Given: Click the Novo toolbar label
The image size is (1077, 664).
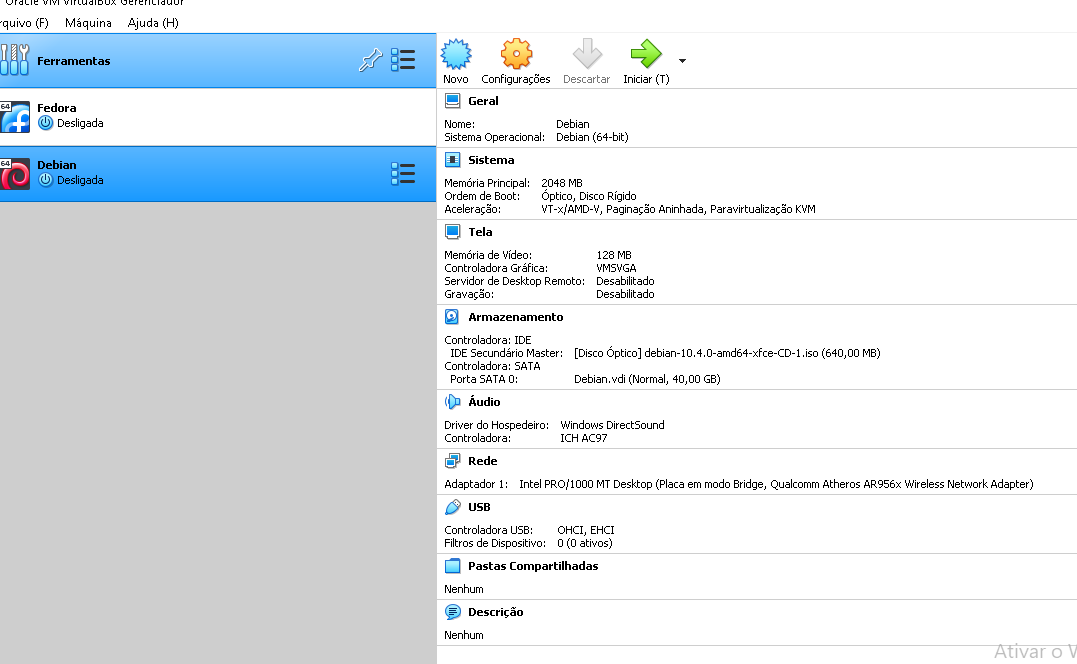Looking at the screenshot, I should [x=455, y=79].
